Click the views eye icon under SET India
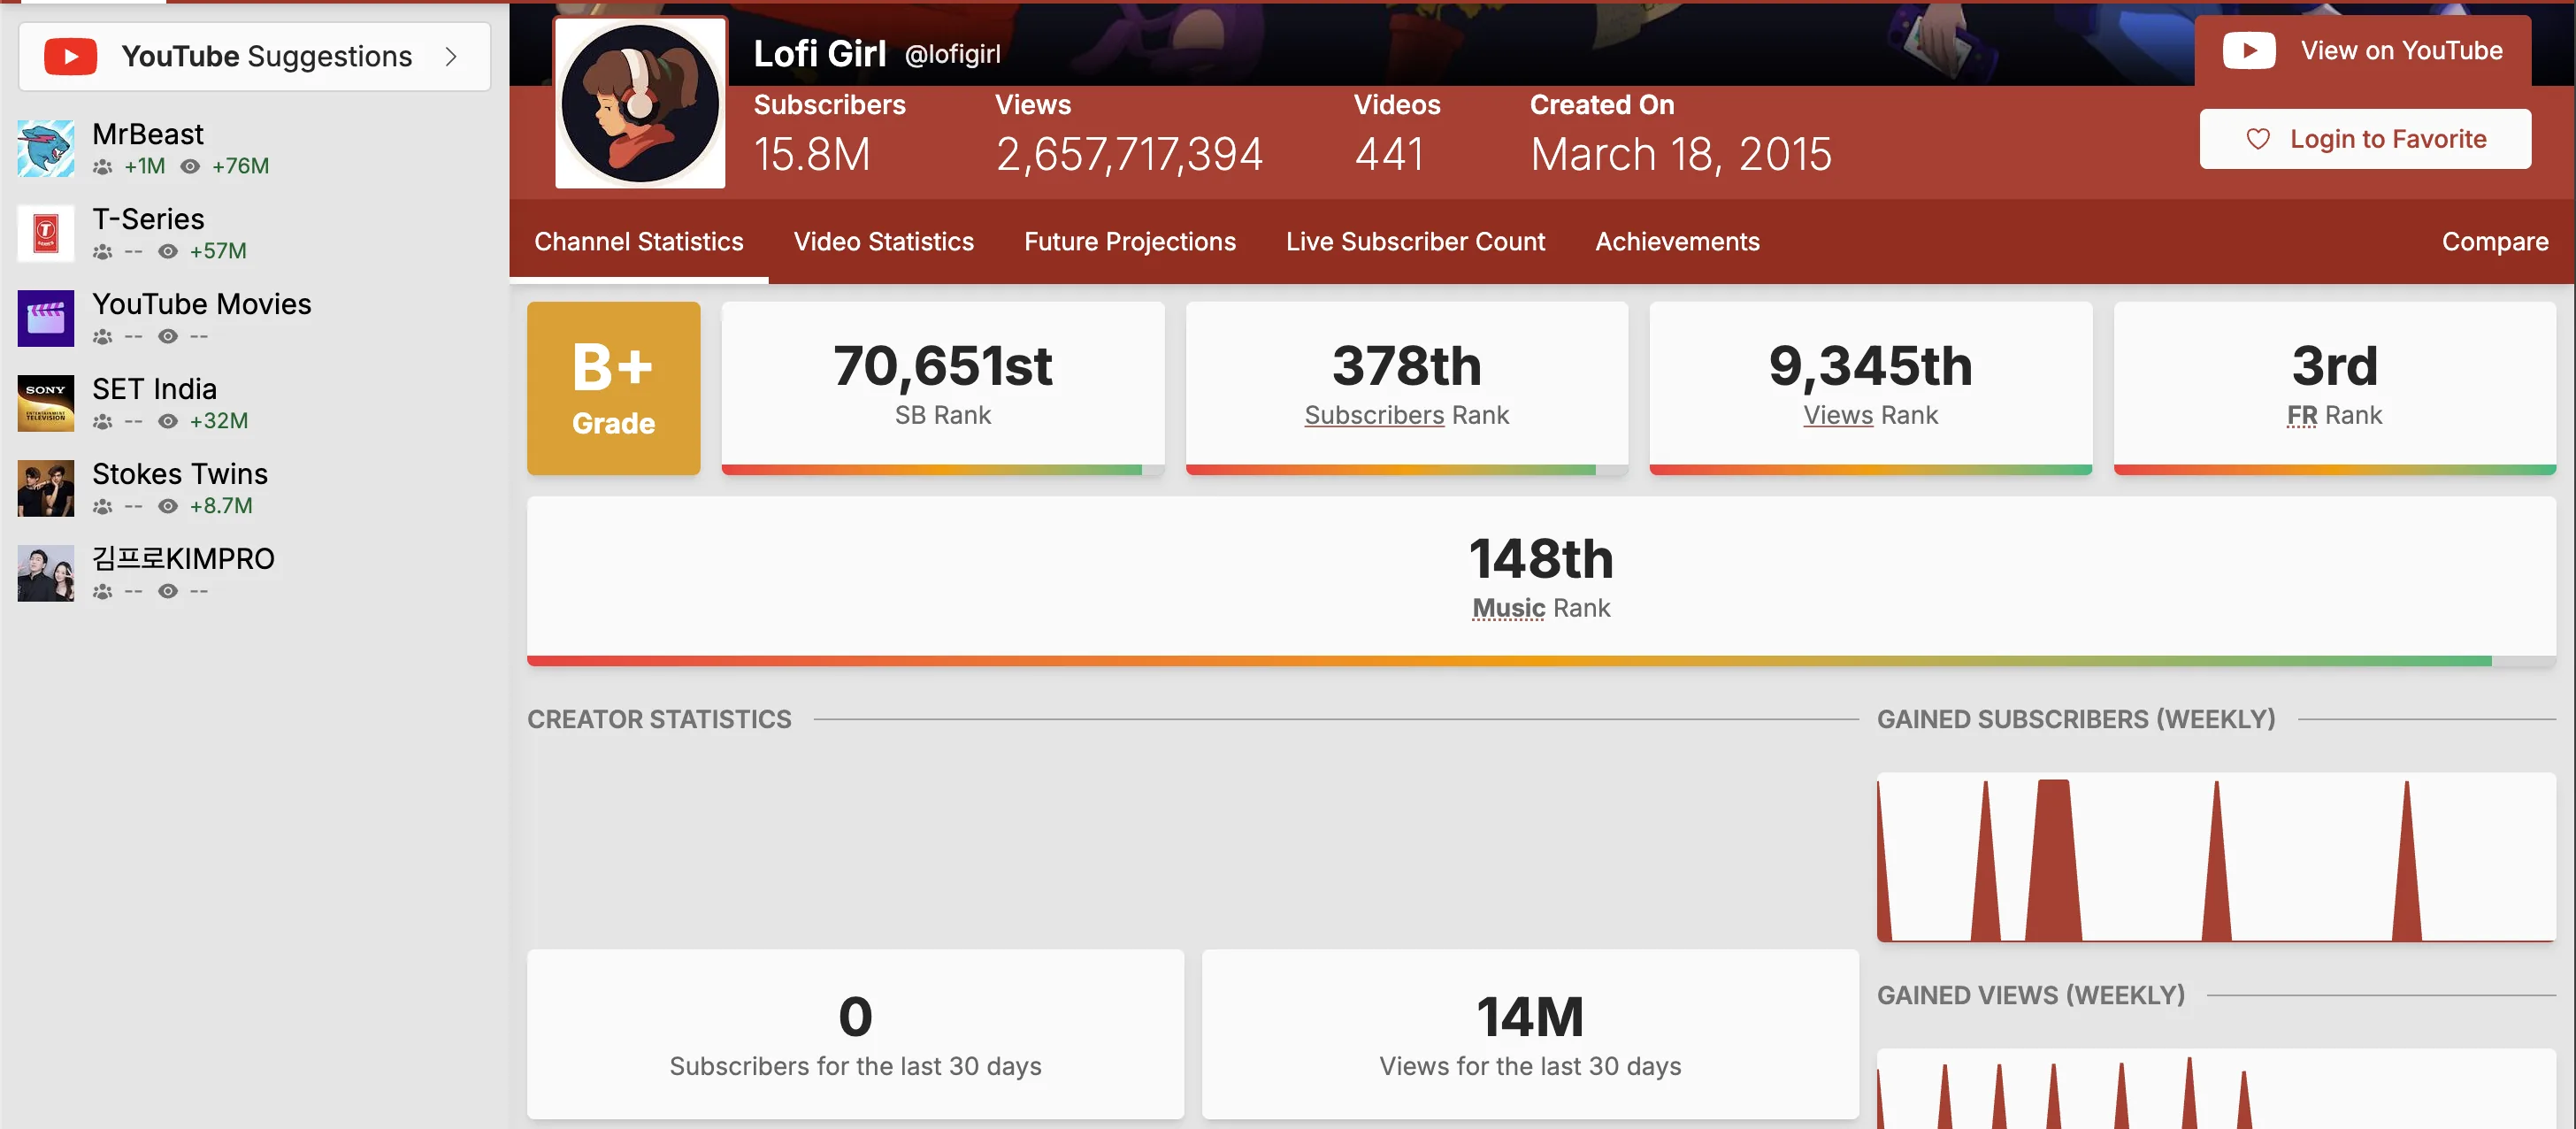Screen dimensions: 2576x1129 tap(168, 422)
